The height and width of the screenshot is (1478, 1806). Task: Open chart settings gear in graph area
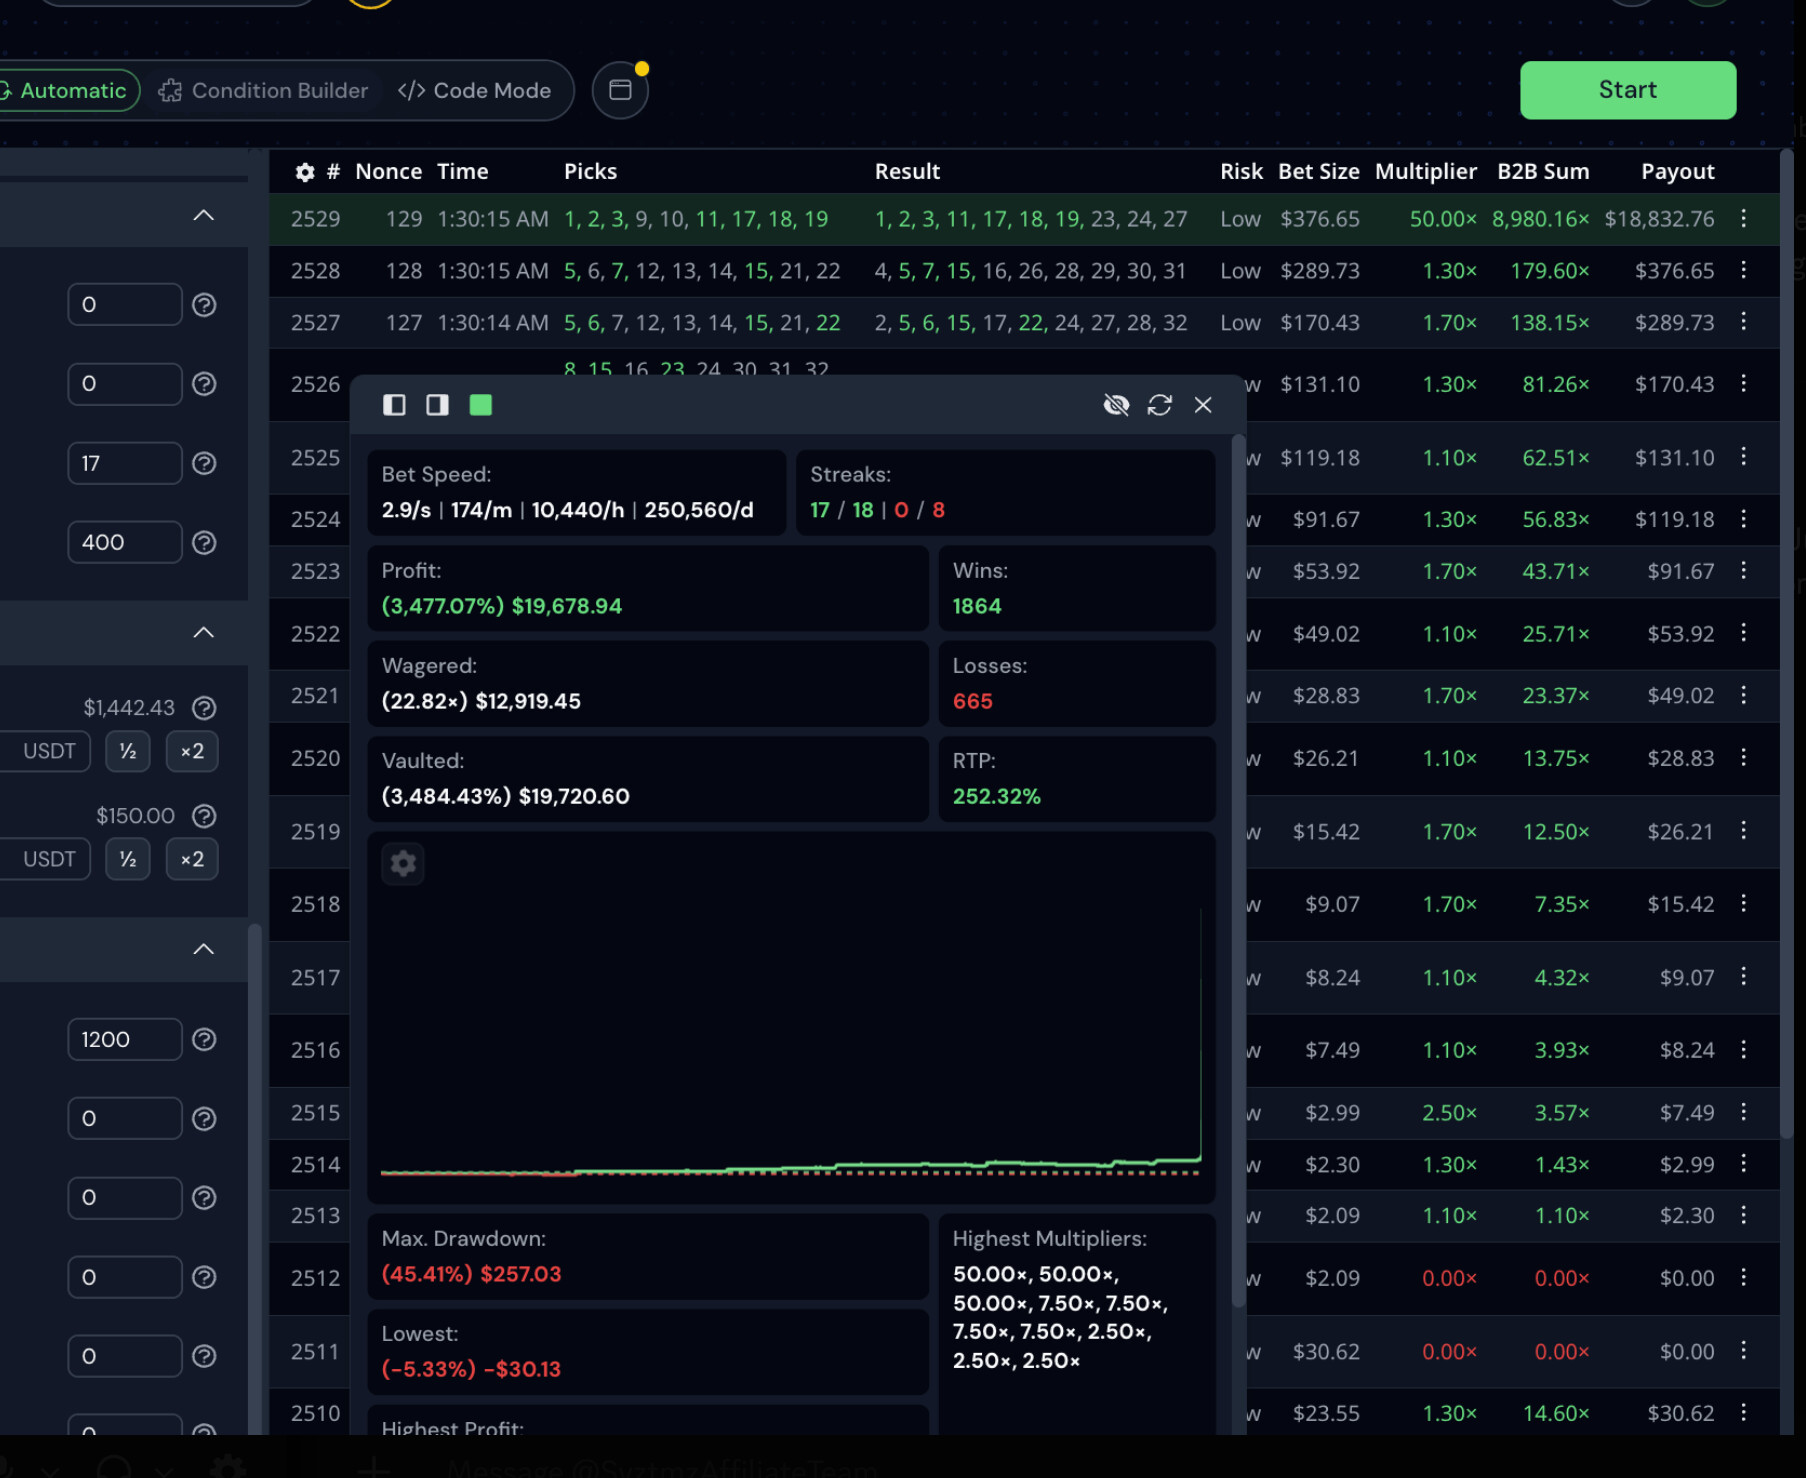(x=403, y=863)
